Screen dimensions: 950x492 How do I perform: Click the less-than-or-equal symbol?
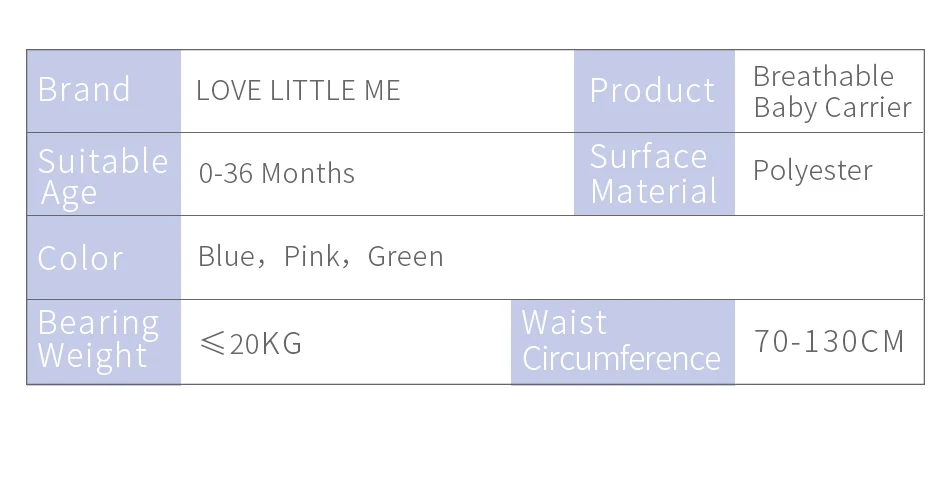click(212, 344)
